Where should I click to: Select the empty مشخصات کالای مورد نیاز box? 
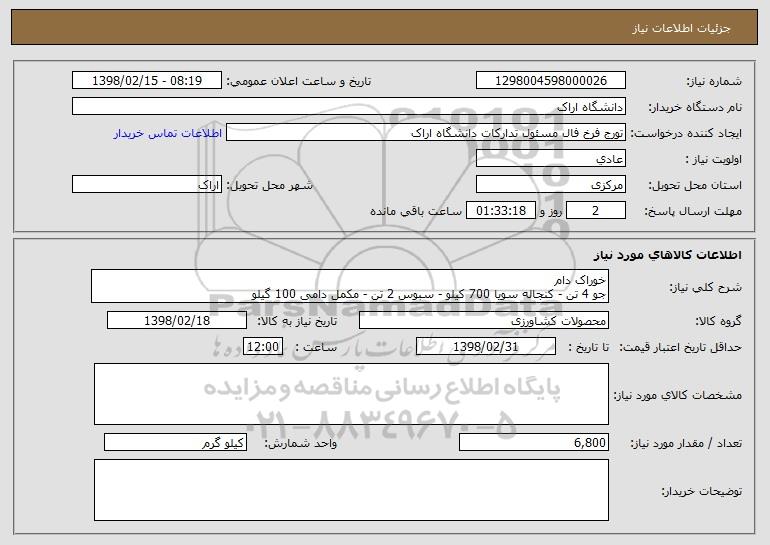(x=351, y=394)
